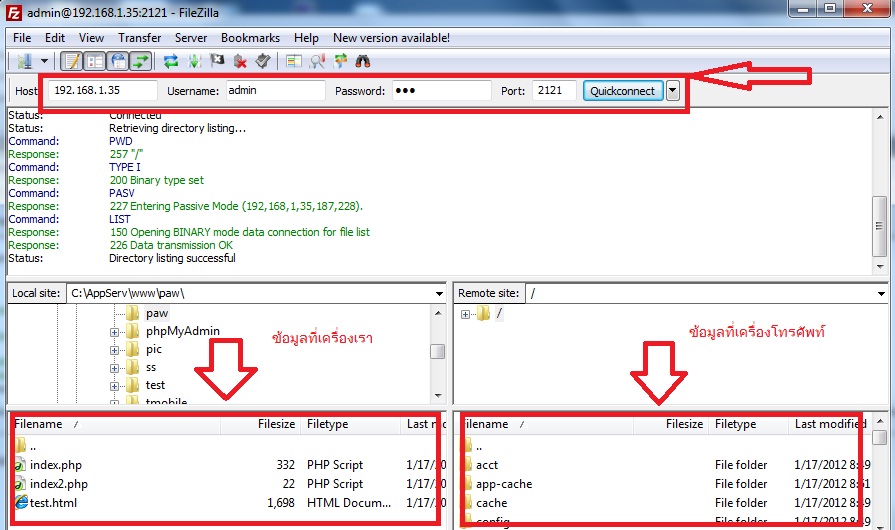Sort remote files by Last modified column
Viewport: 895px width, 530px height.
coord(831,424)
